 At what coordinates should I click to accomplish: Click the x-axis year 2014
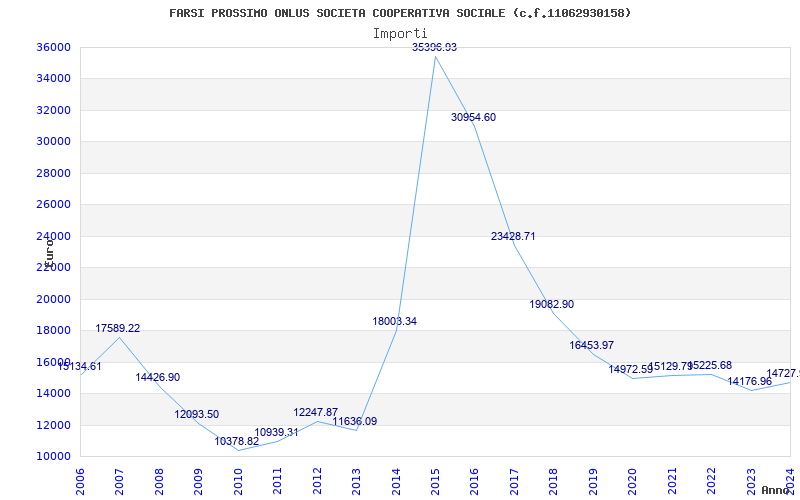coord(396,481)
